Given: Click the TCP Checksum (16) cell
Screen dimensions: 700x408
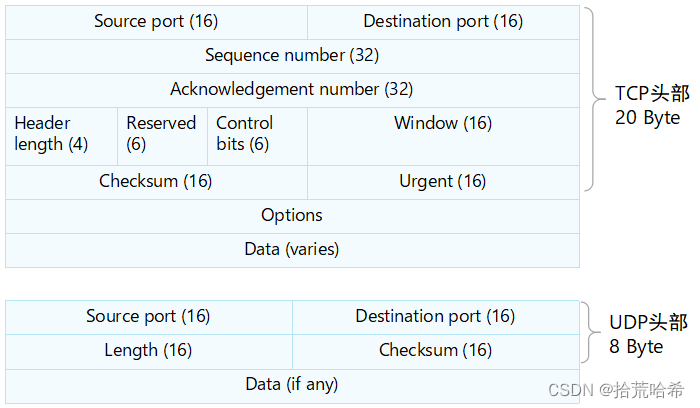Looking at the screenshot, I should [x=156, y=181].
